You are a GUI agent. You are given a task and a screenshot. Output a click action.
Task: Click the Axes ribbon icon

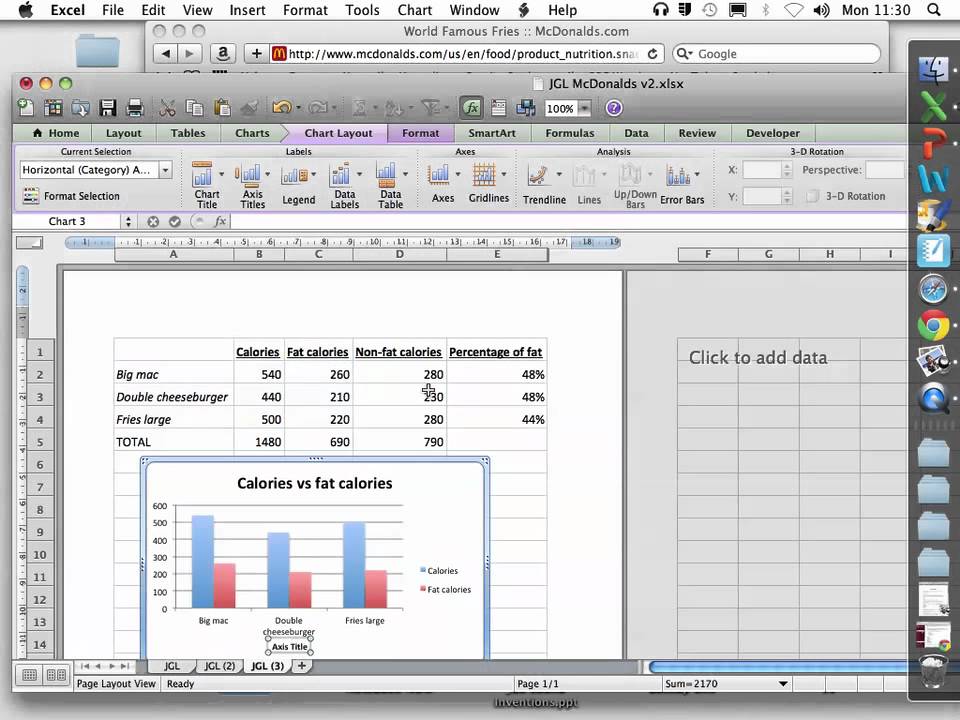click(438, 176)
